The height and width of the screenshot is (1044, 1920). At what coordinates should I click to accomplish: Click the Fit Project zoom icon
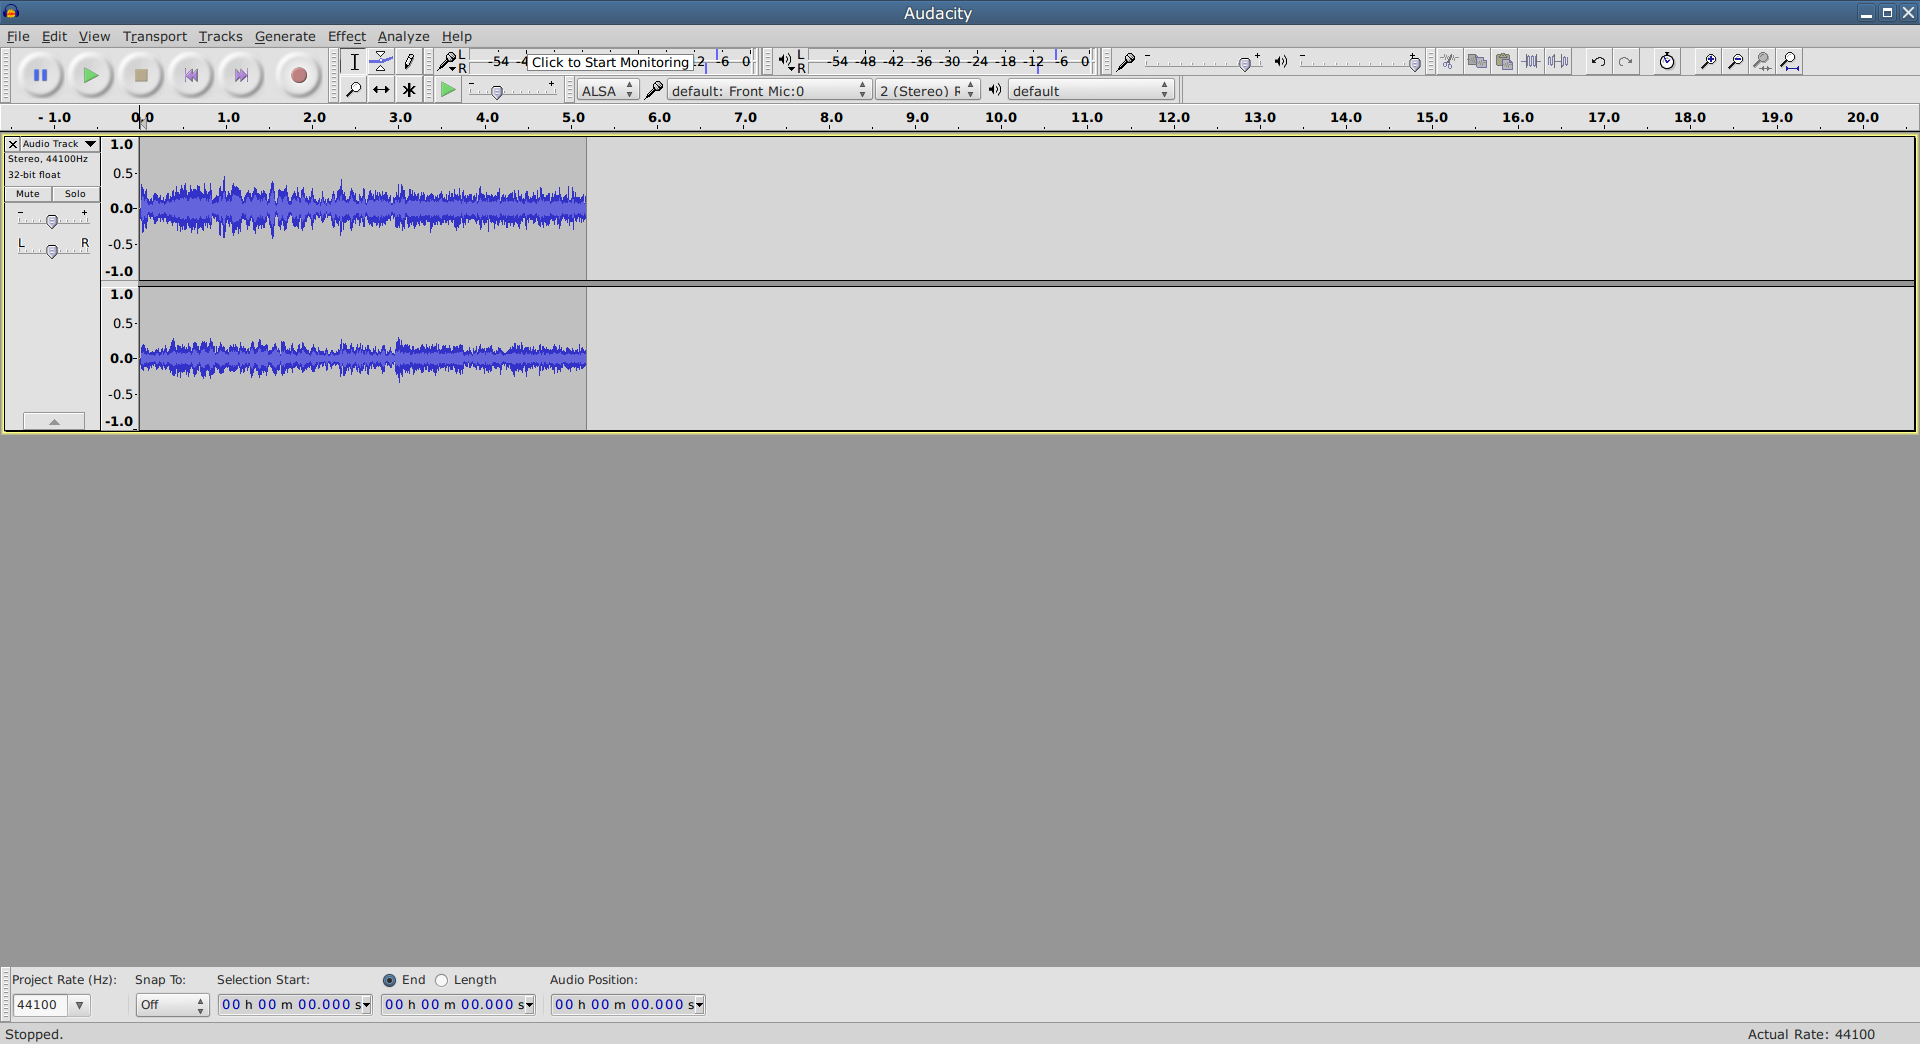click(x=1790, y=62)
